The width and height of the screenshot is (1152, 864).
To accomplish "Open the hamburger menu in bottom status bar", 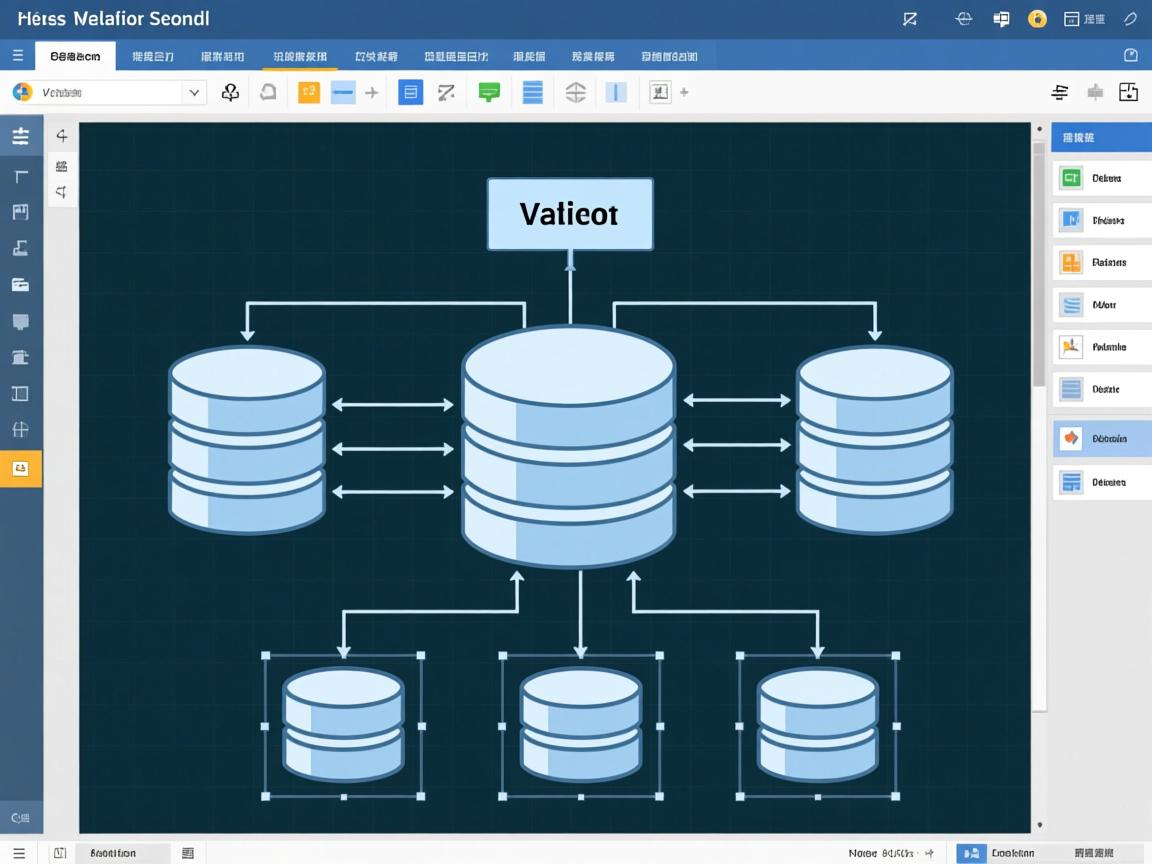I will click(x=18, y=853).
